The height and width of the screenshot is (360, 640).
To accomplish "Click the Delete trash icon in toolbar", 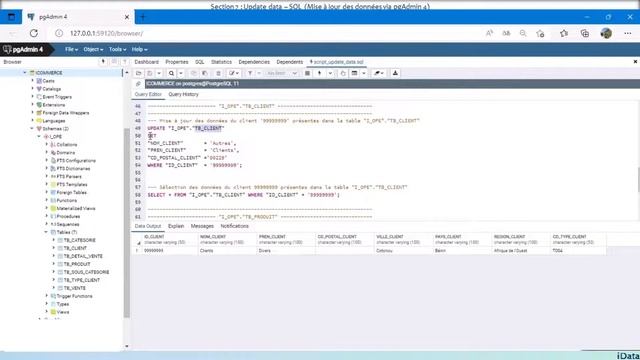I will tap(218, 73).
